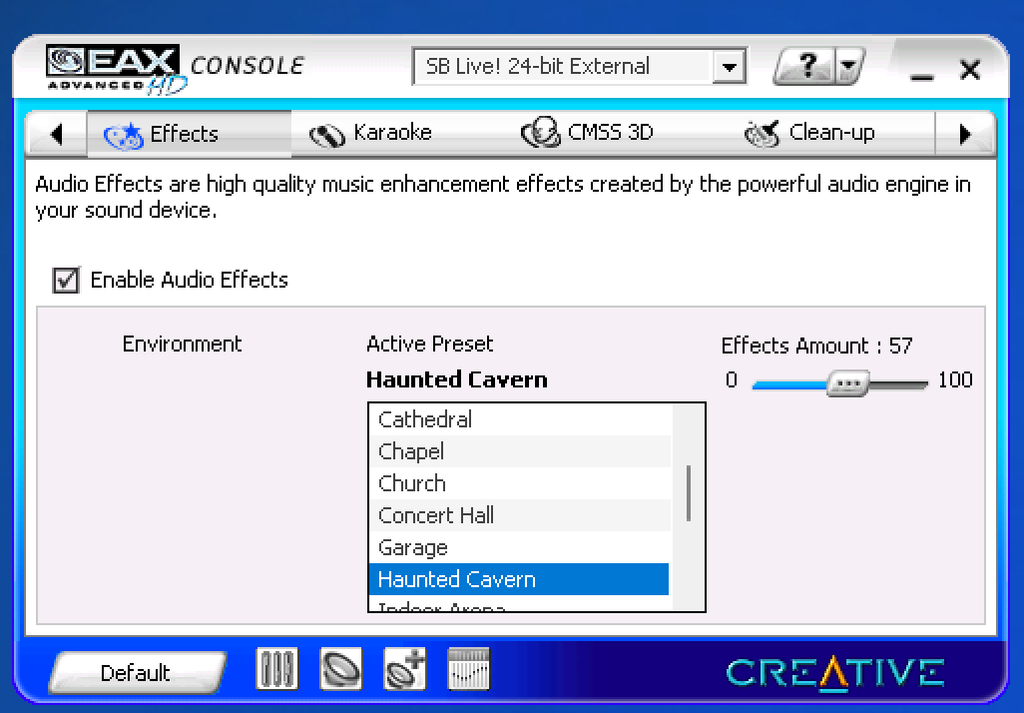Screen dimensions: 1024x713
Task: Open the Help button dropdown arrow
Action: click(x=849, y=66)
